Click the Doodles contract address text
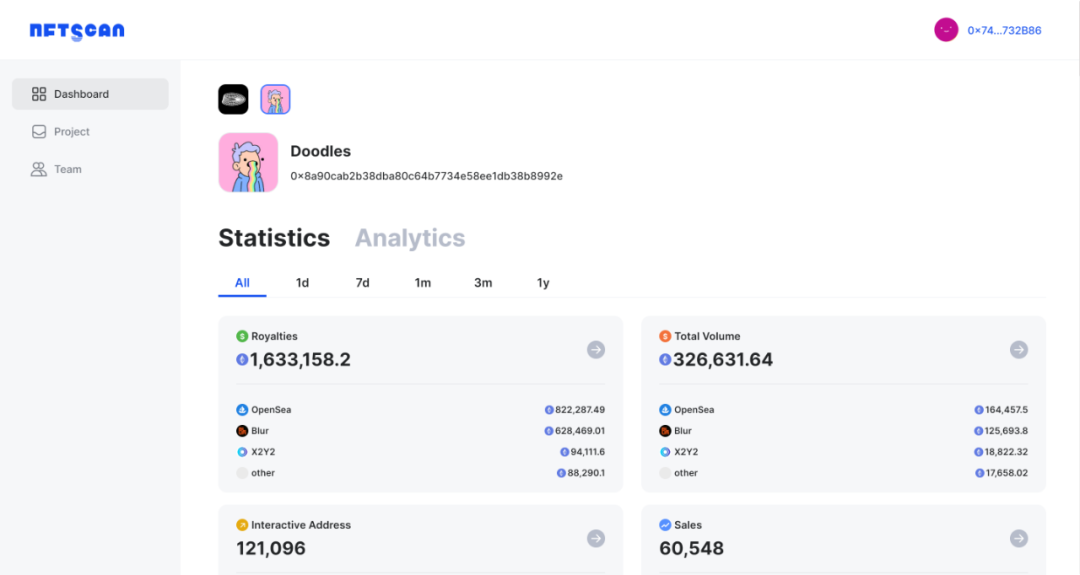The image size is (1080, 575). point(426,176)
